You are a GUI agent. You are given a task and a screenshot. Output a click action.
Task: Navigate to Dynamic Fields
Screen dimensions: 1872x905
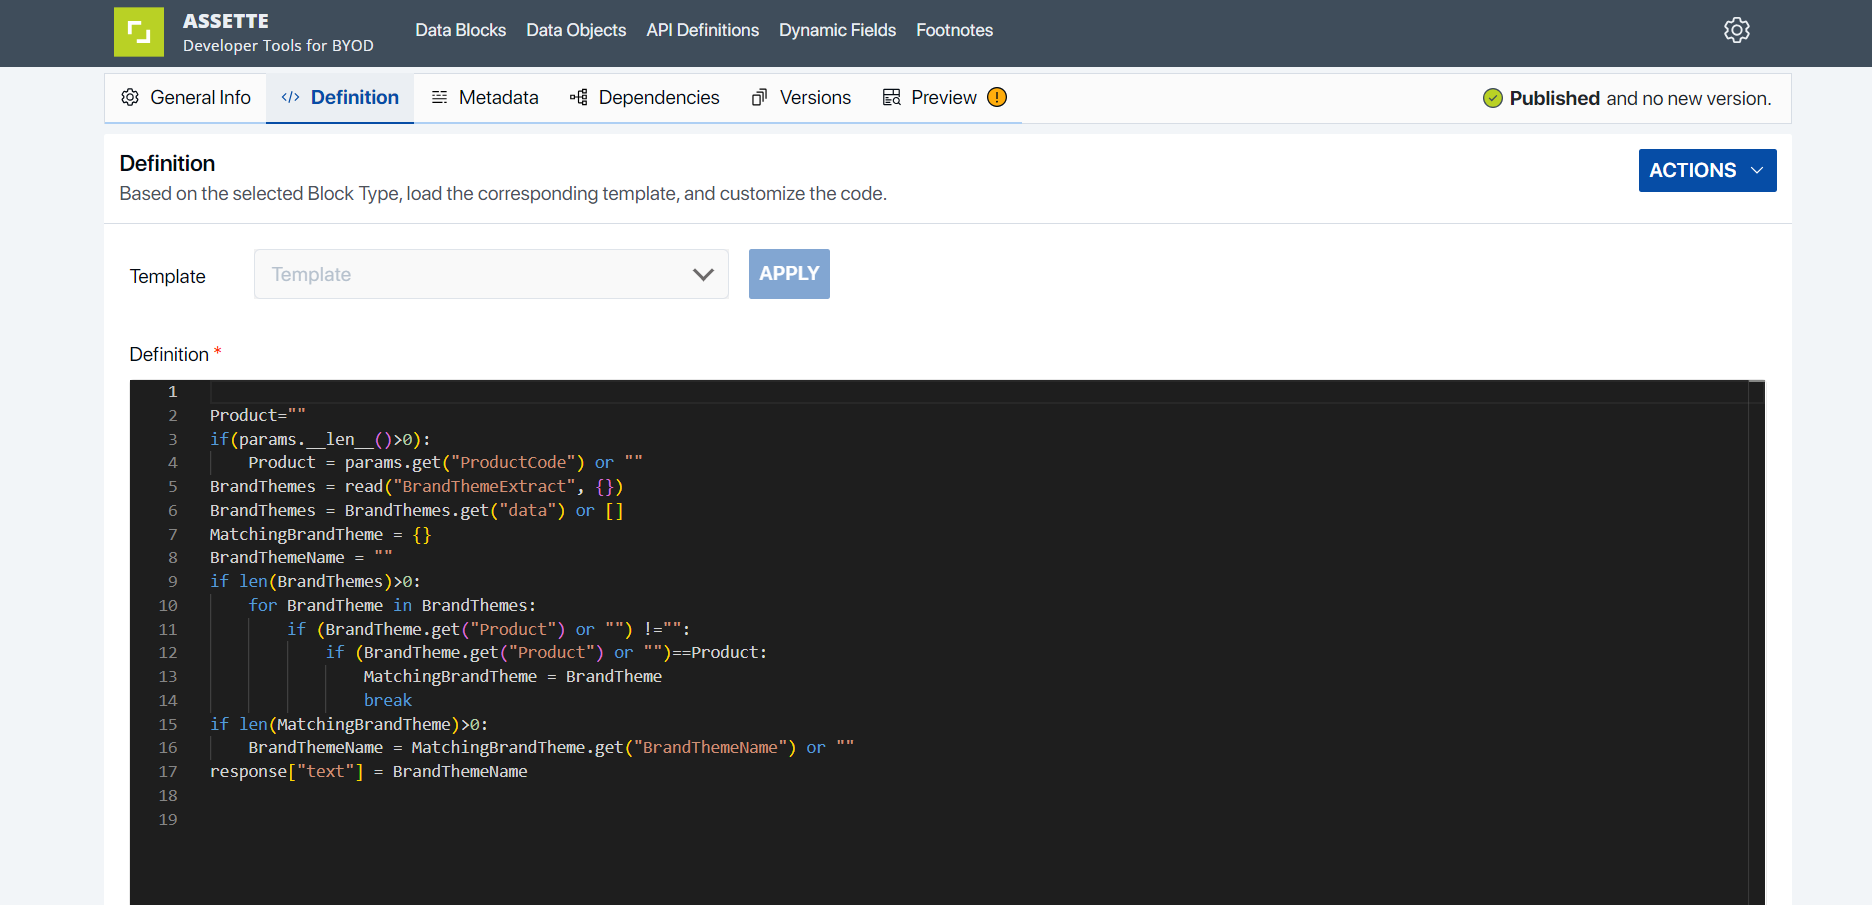pos(837,30)
